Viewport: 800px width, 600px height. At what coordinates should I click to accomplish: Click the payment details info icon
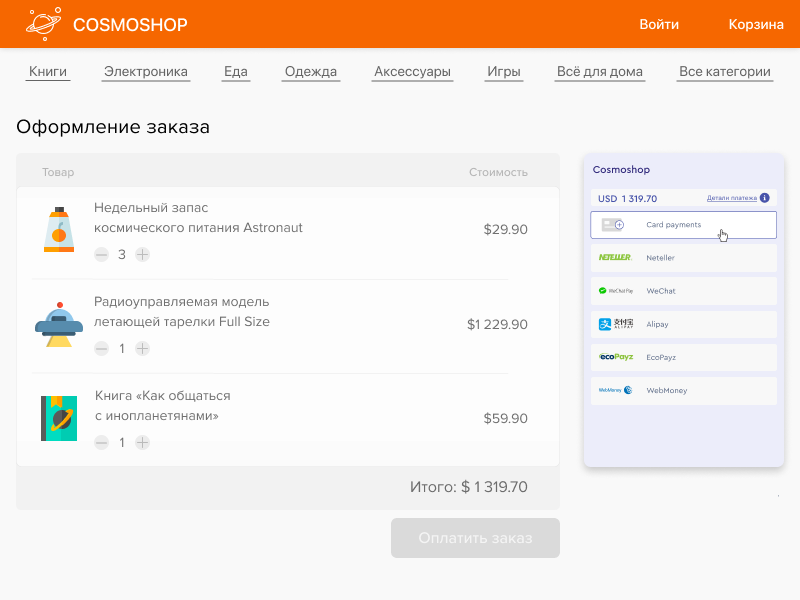765,198
